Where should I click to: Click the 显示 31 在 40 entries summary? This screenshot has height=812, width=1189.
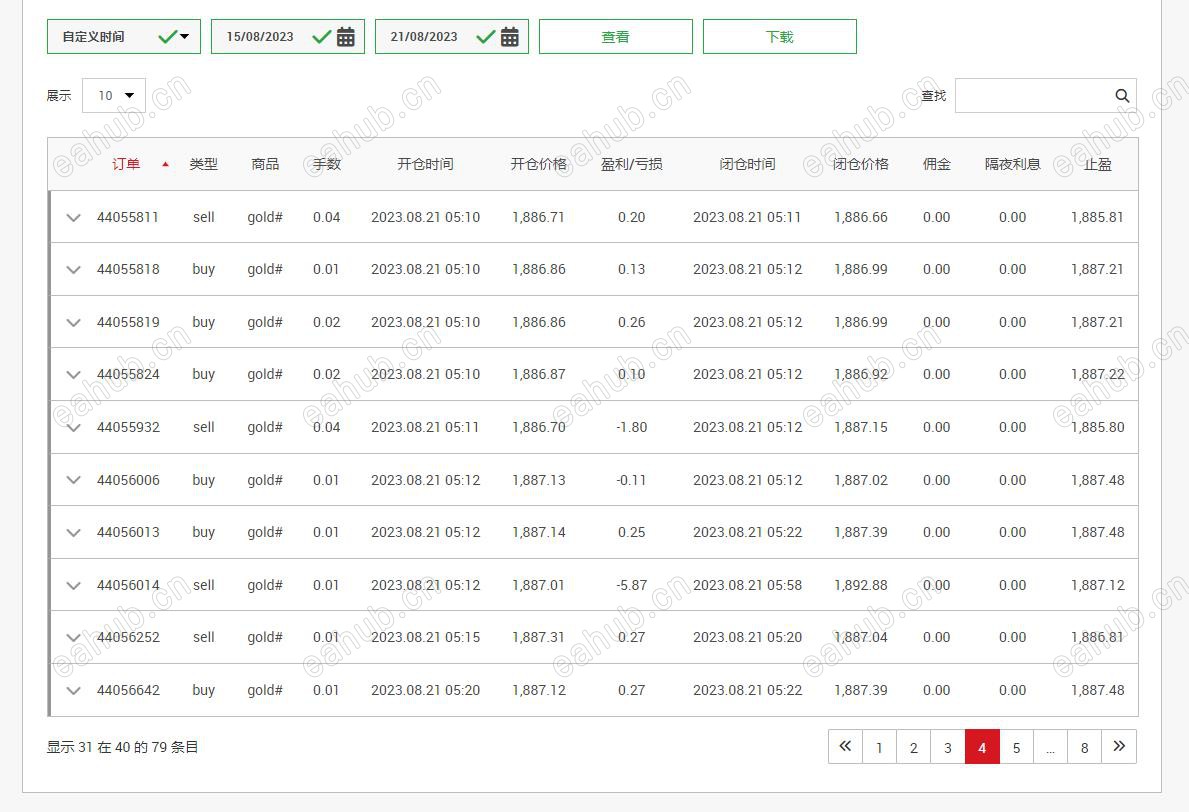[x=122, y=747]
